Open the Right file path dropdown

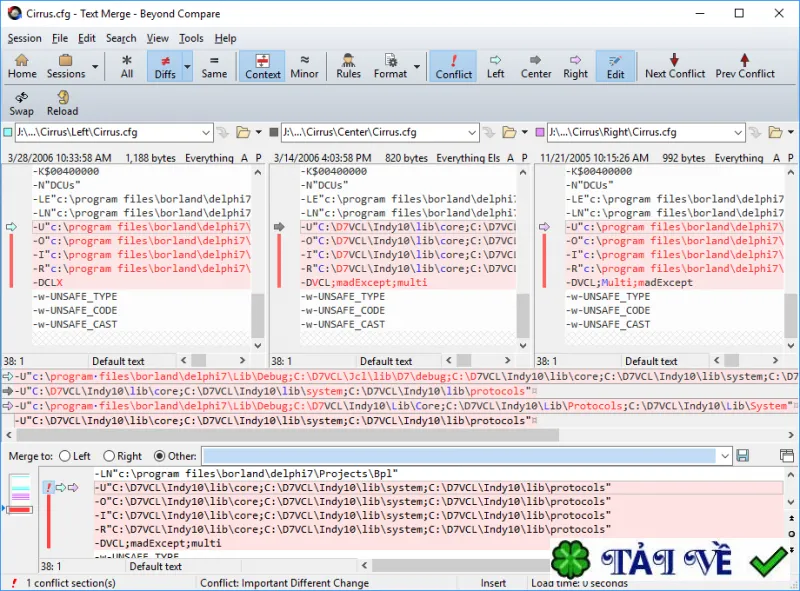[738, 133]
